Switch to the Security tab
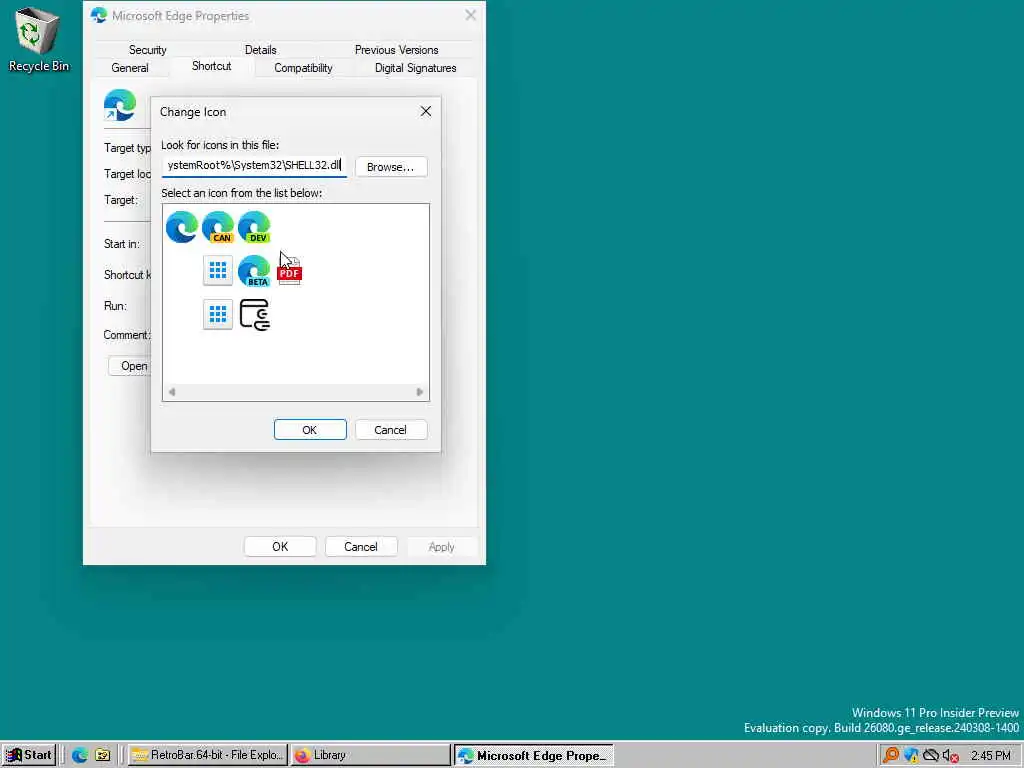The width and height of the screenshot is (1024, 768). pos(148,50)
